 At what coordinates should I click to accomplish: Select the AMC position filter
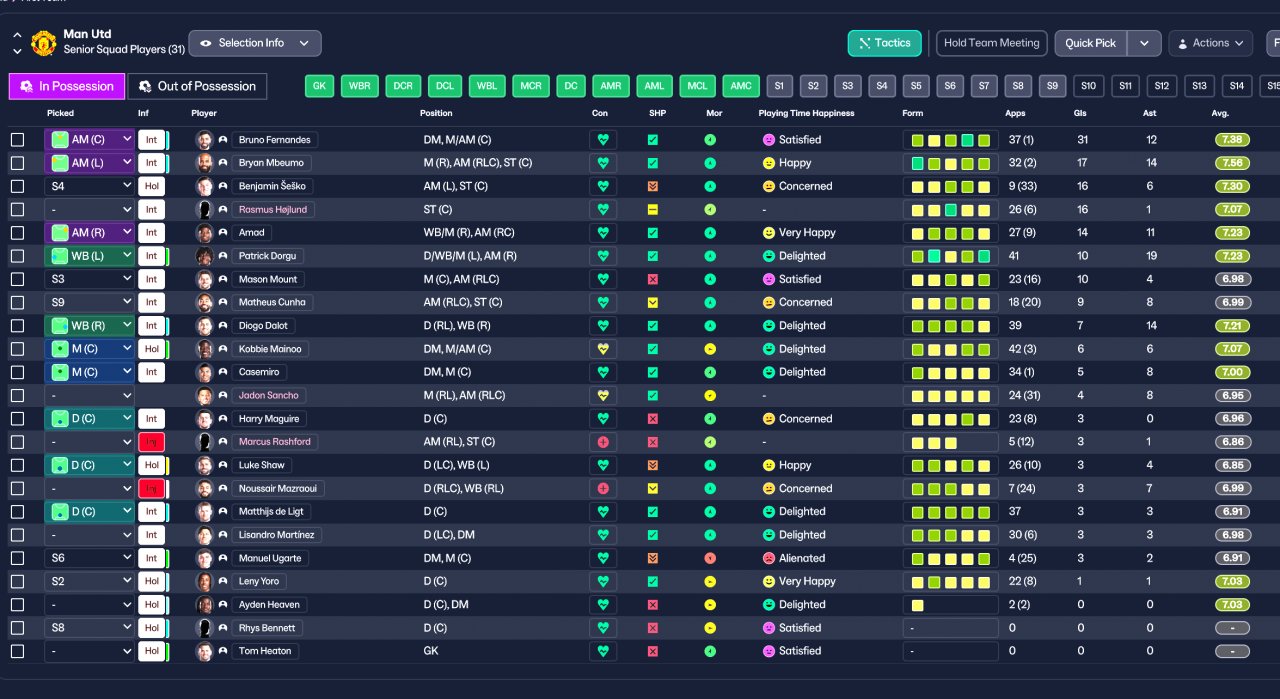[x=741, y=86]
